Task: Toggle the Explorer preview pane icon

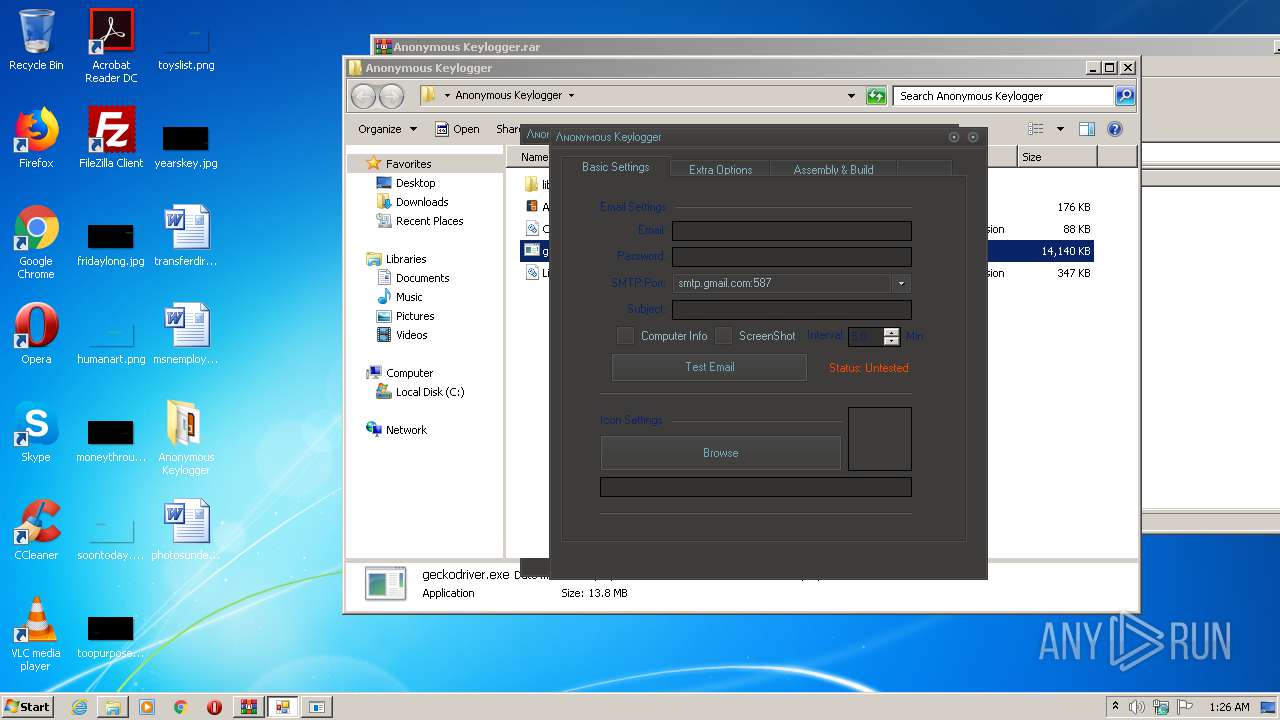Action: tap(1087, 129)
